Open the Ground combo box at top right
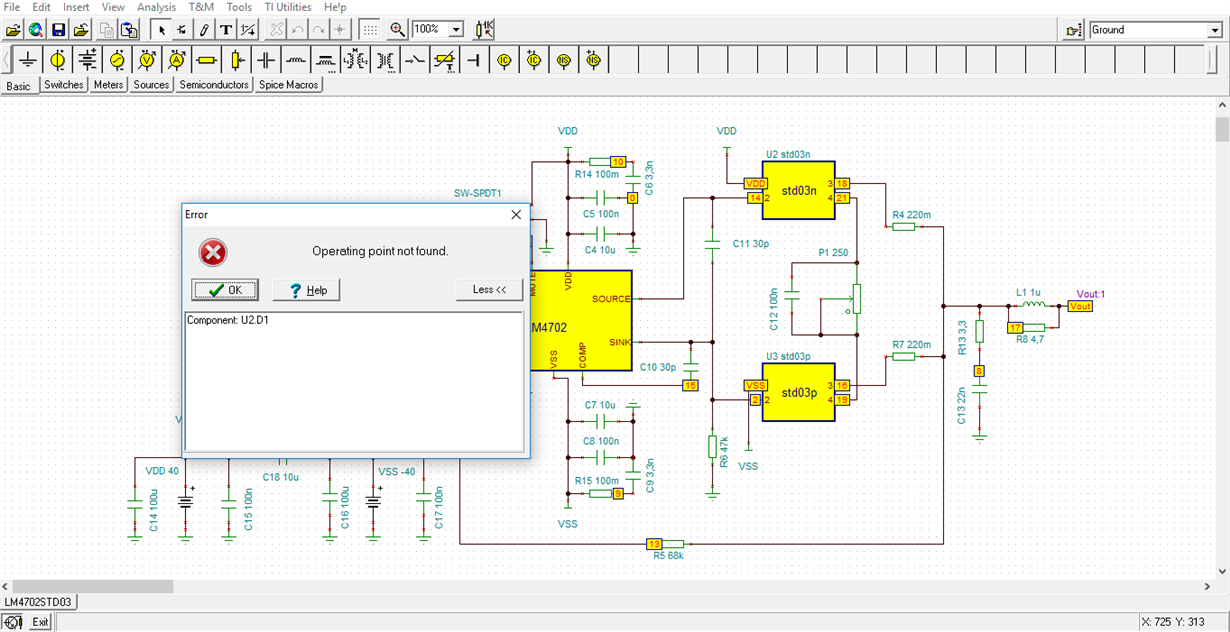1230x632 pixels. click(1156, 30)
